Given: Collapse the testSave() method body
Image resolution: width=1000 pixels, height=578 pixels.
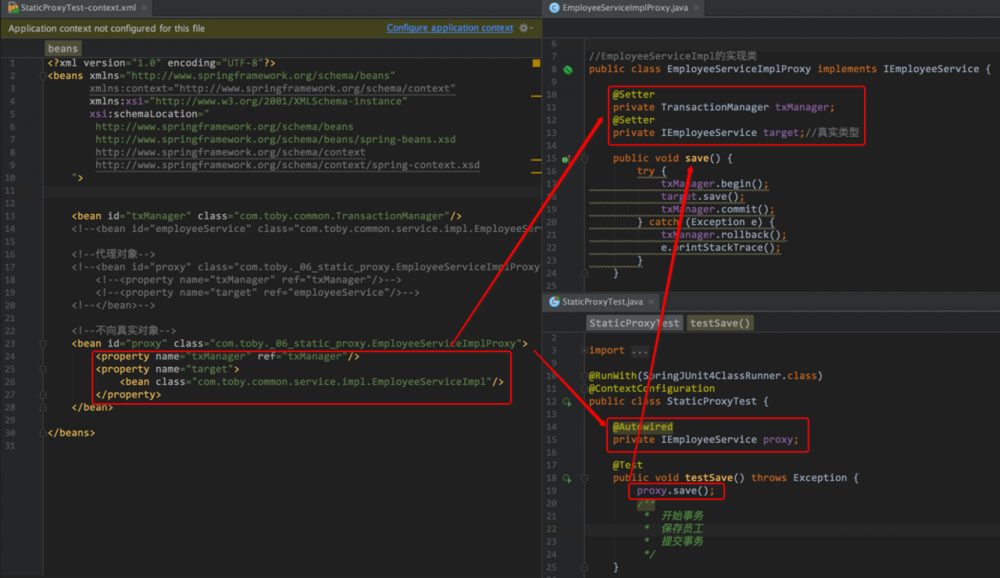Looking at the screenshot, I should [585, 478].
